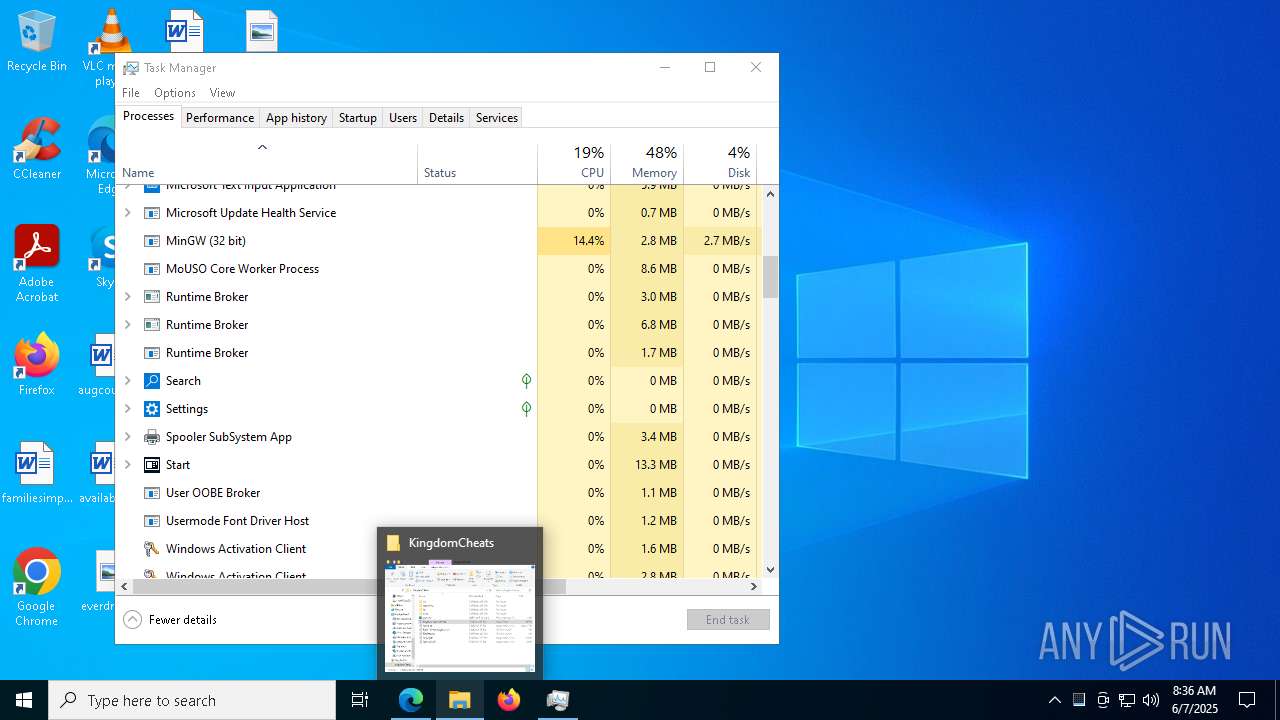Open the Options menu
The height and width of the screenshot is (720, 1280).
click(175, 93)
